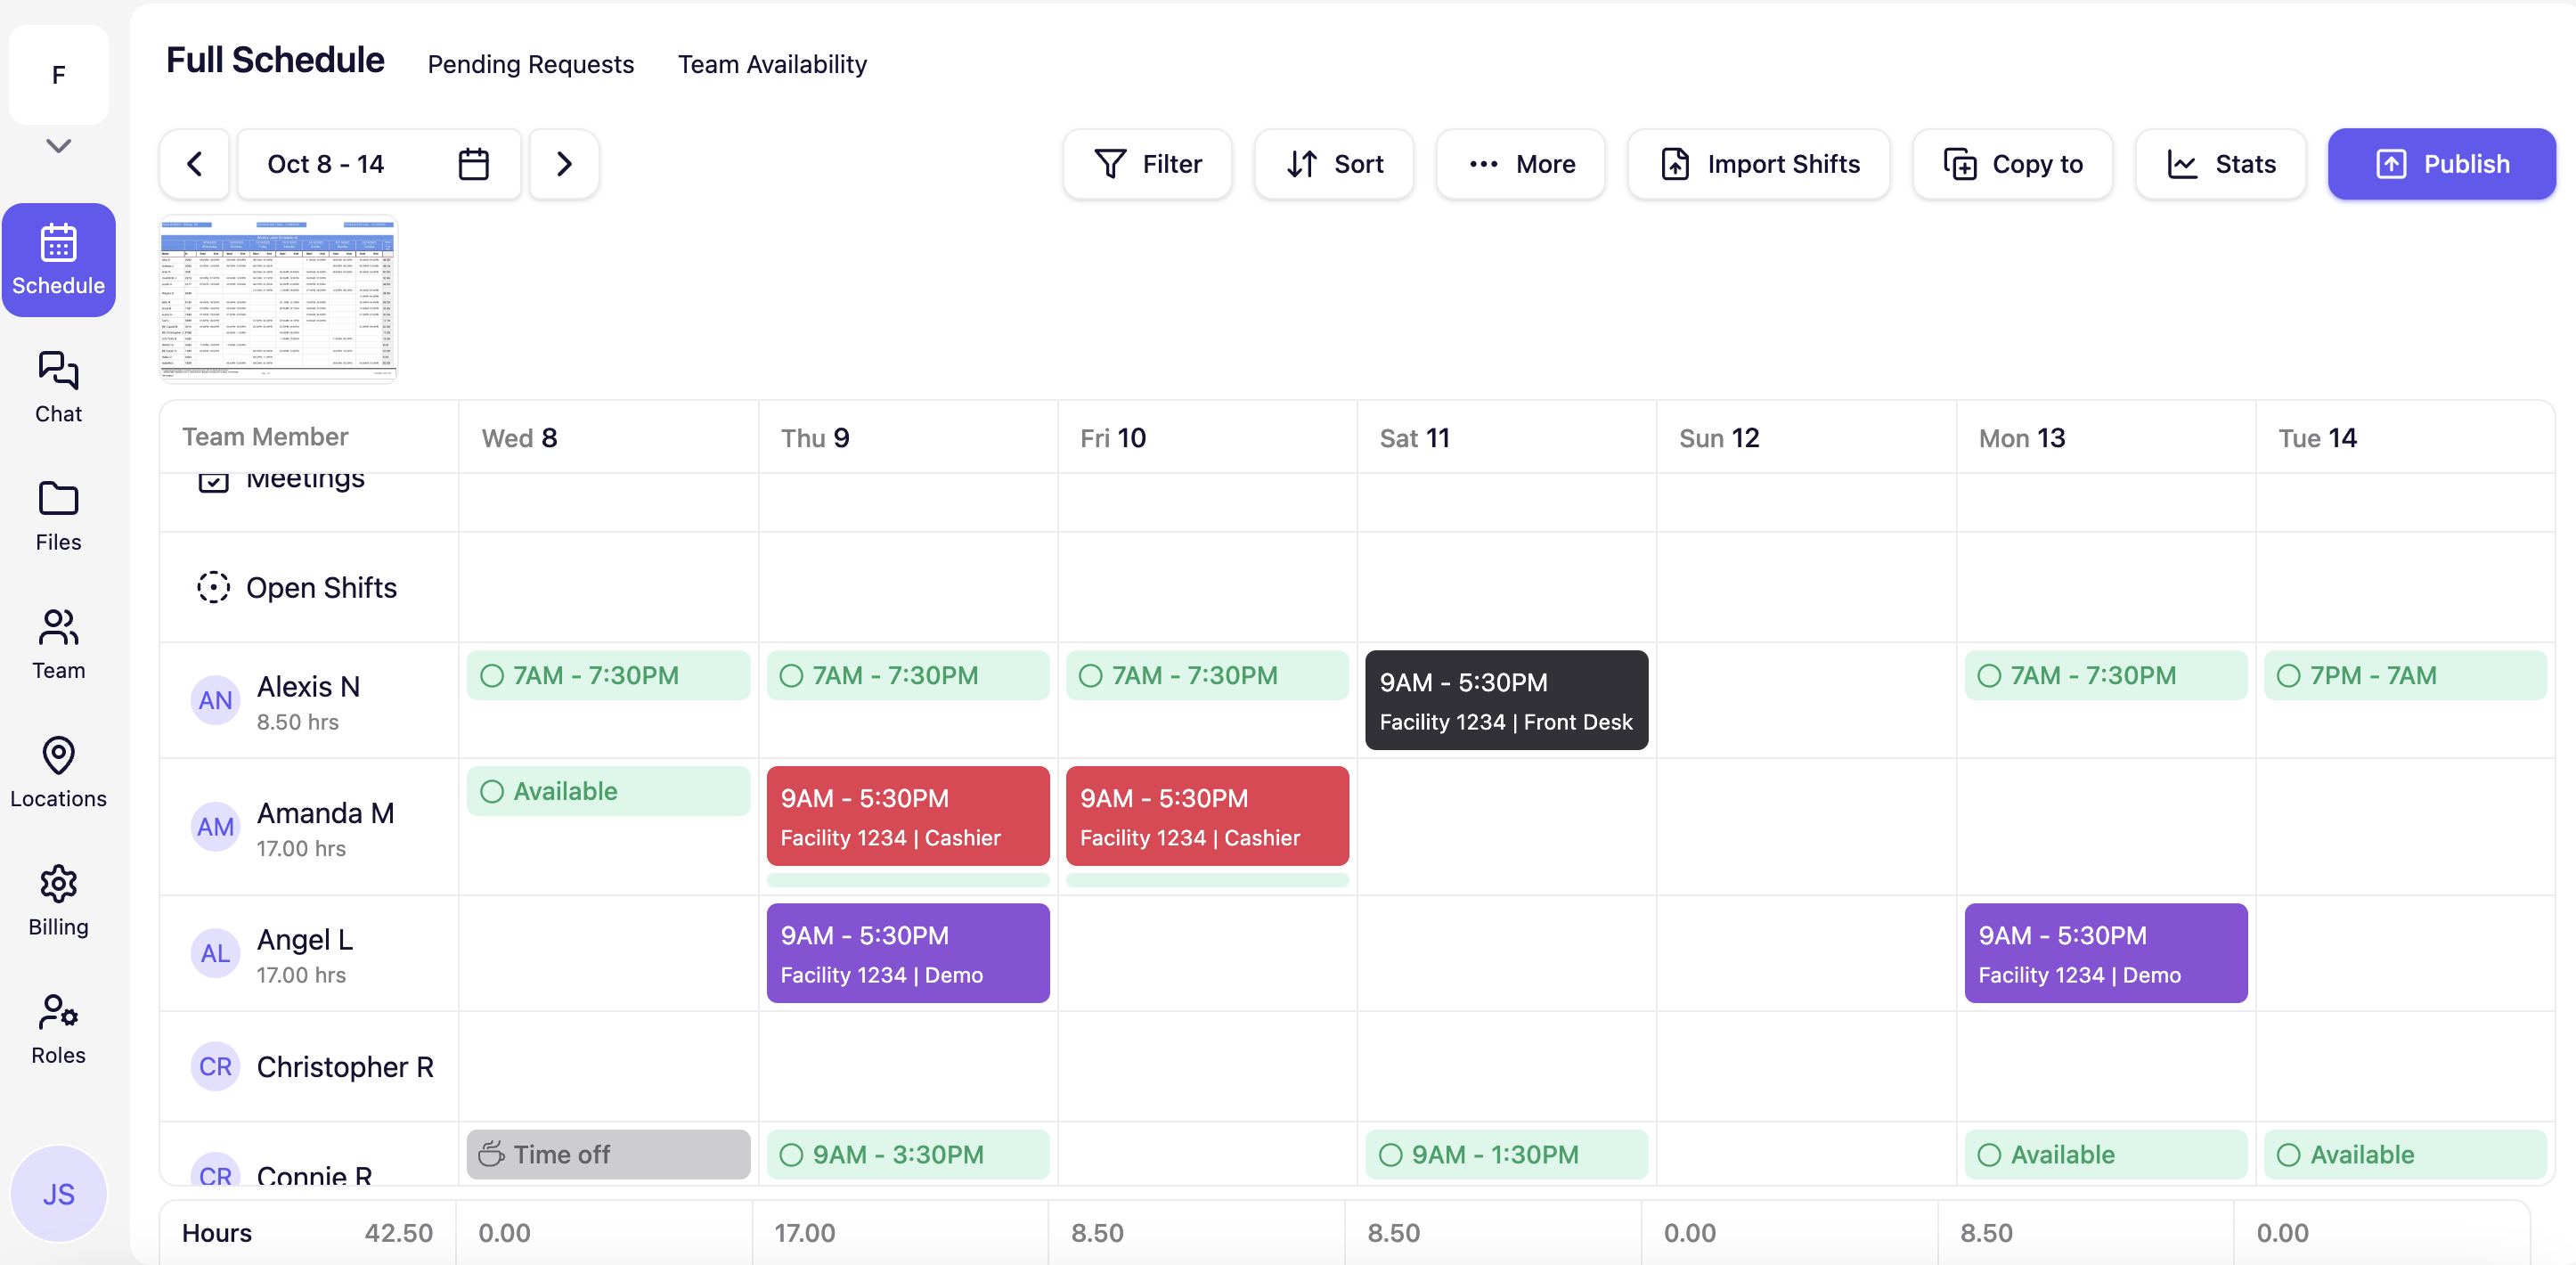The image size is (2576, 1265).
Task: Switch to Team Availability tab
Action: (772, 64)
